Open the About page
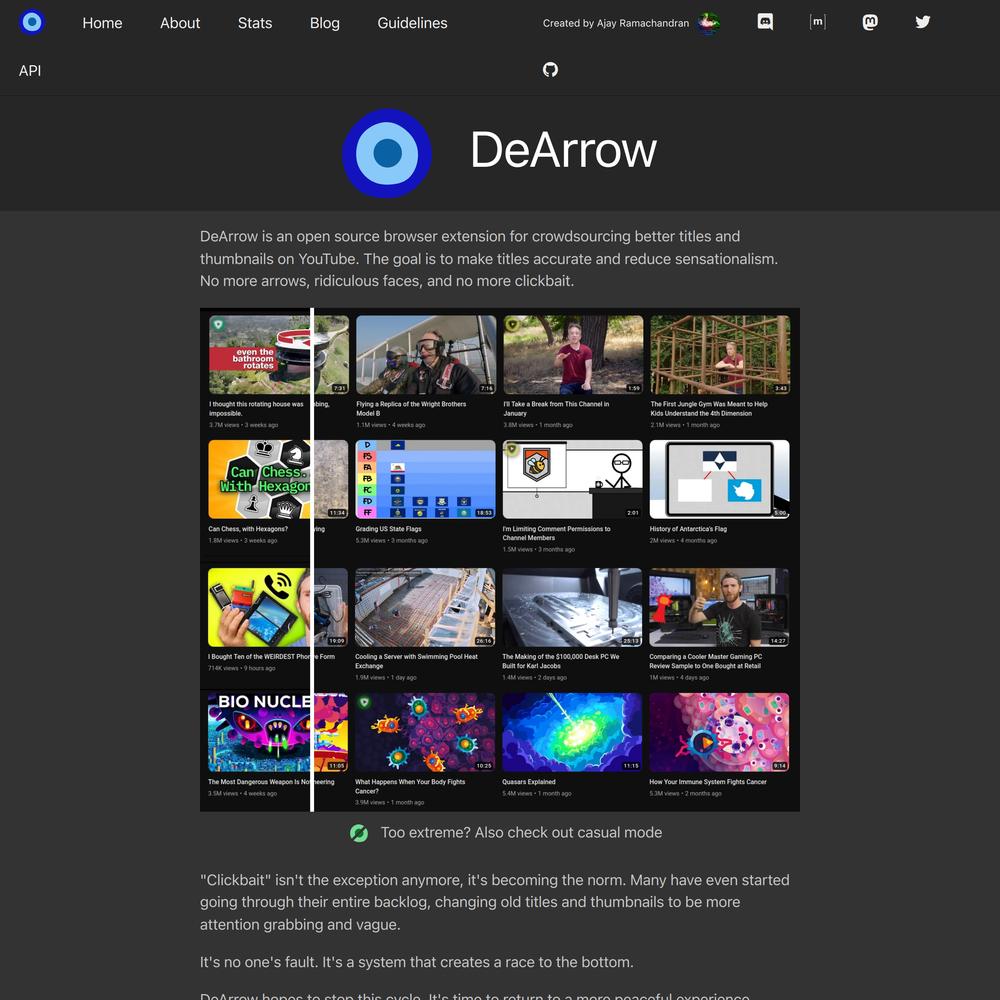Image resolution: width=1000 pixels, height=1000 pixels. (x=180, y=23)
